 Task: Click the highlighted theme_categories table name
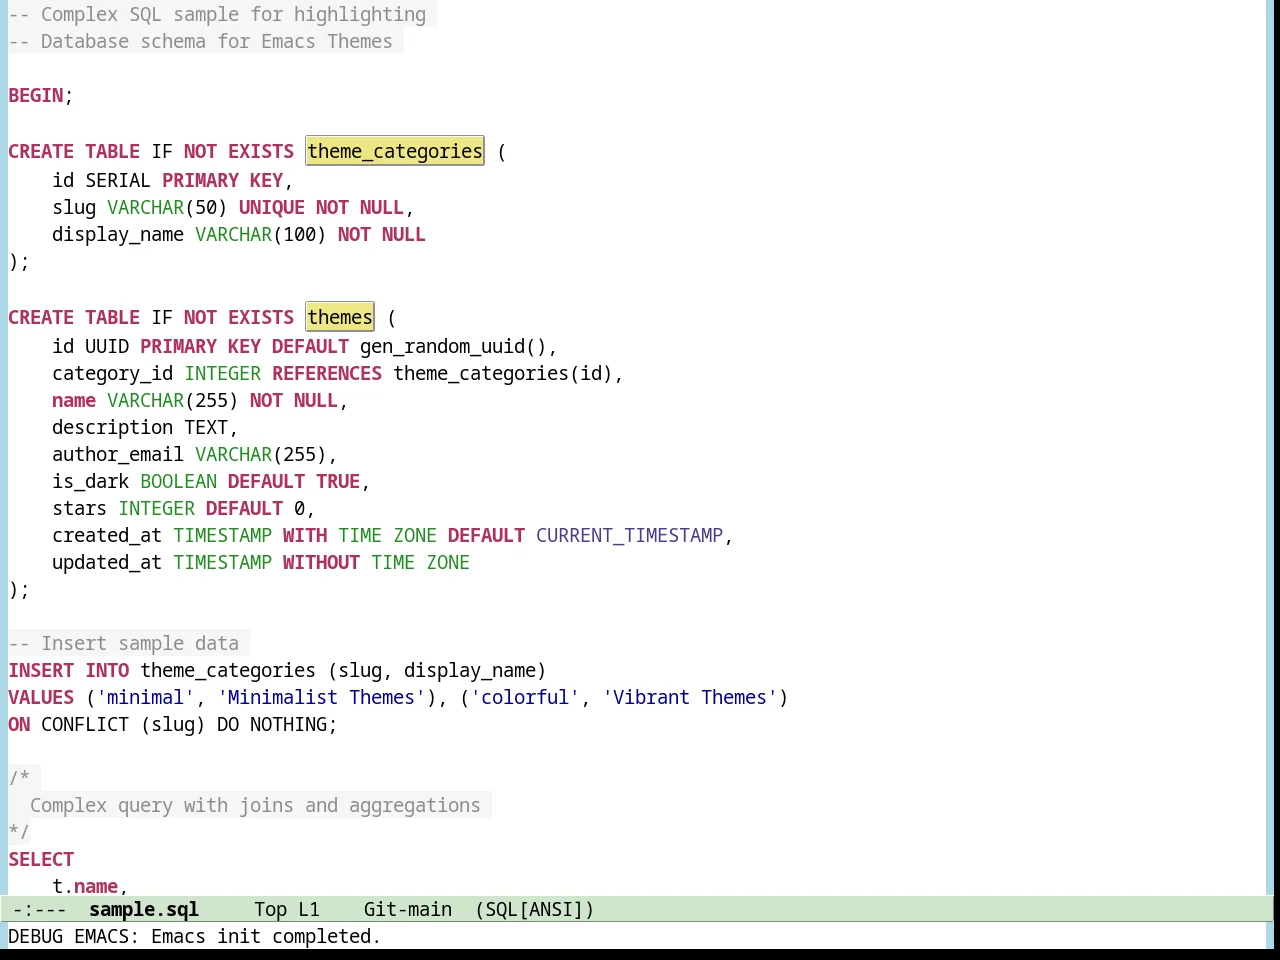pos(395,151)
